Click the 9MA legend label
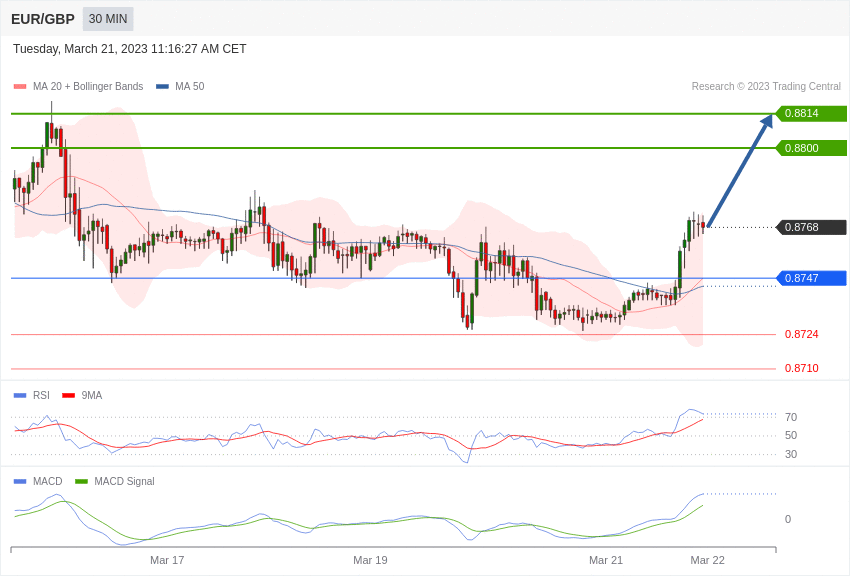Image resolution: width=850 pixels, height=576 pixels. tap(92, 395)
